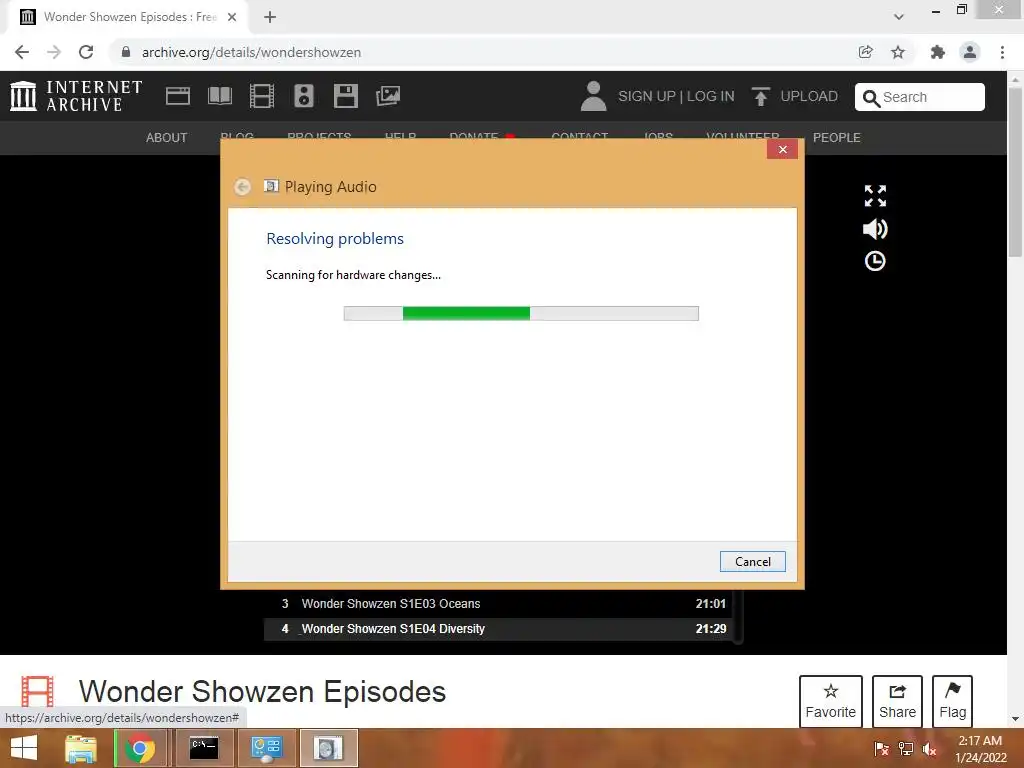Flag this item button
Screen dimensions: 1024x768
(952, 701)
